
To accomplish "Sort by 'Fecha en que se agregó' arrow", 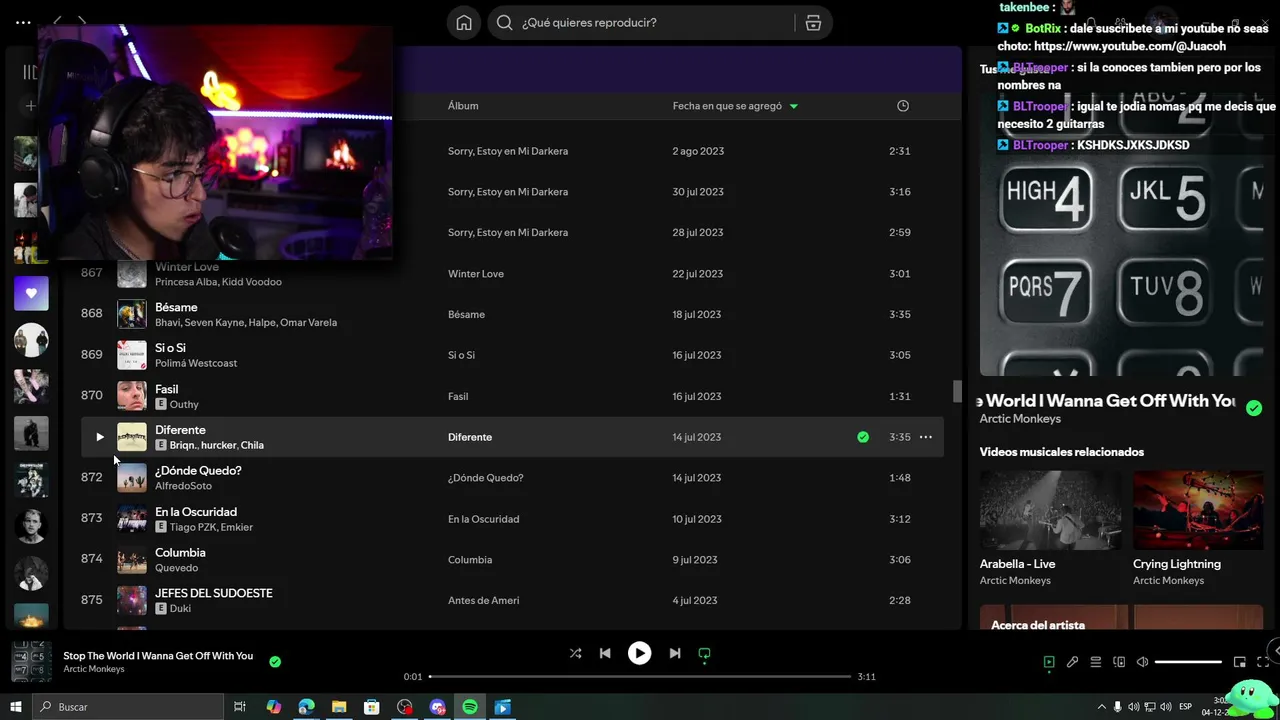I will tap(794, 106).
